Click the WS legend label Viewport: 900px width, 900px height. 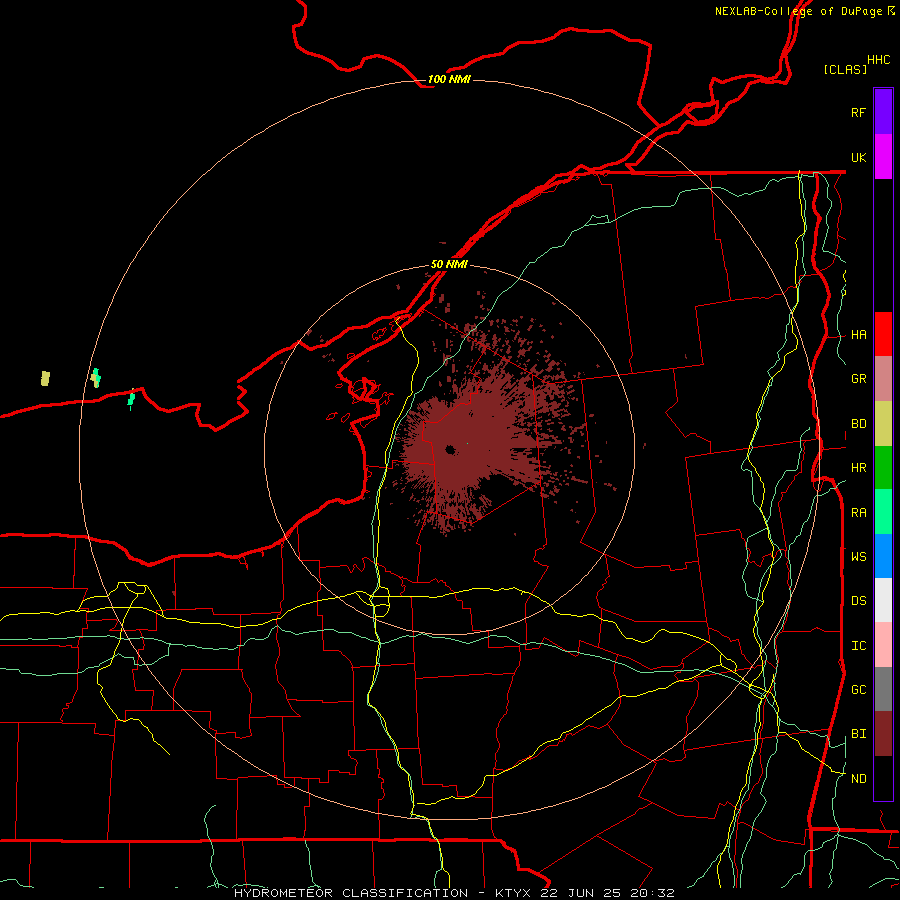tap(858, 557)
